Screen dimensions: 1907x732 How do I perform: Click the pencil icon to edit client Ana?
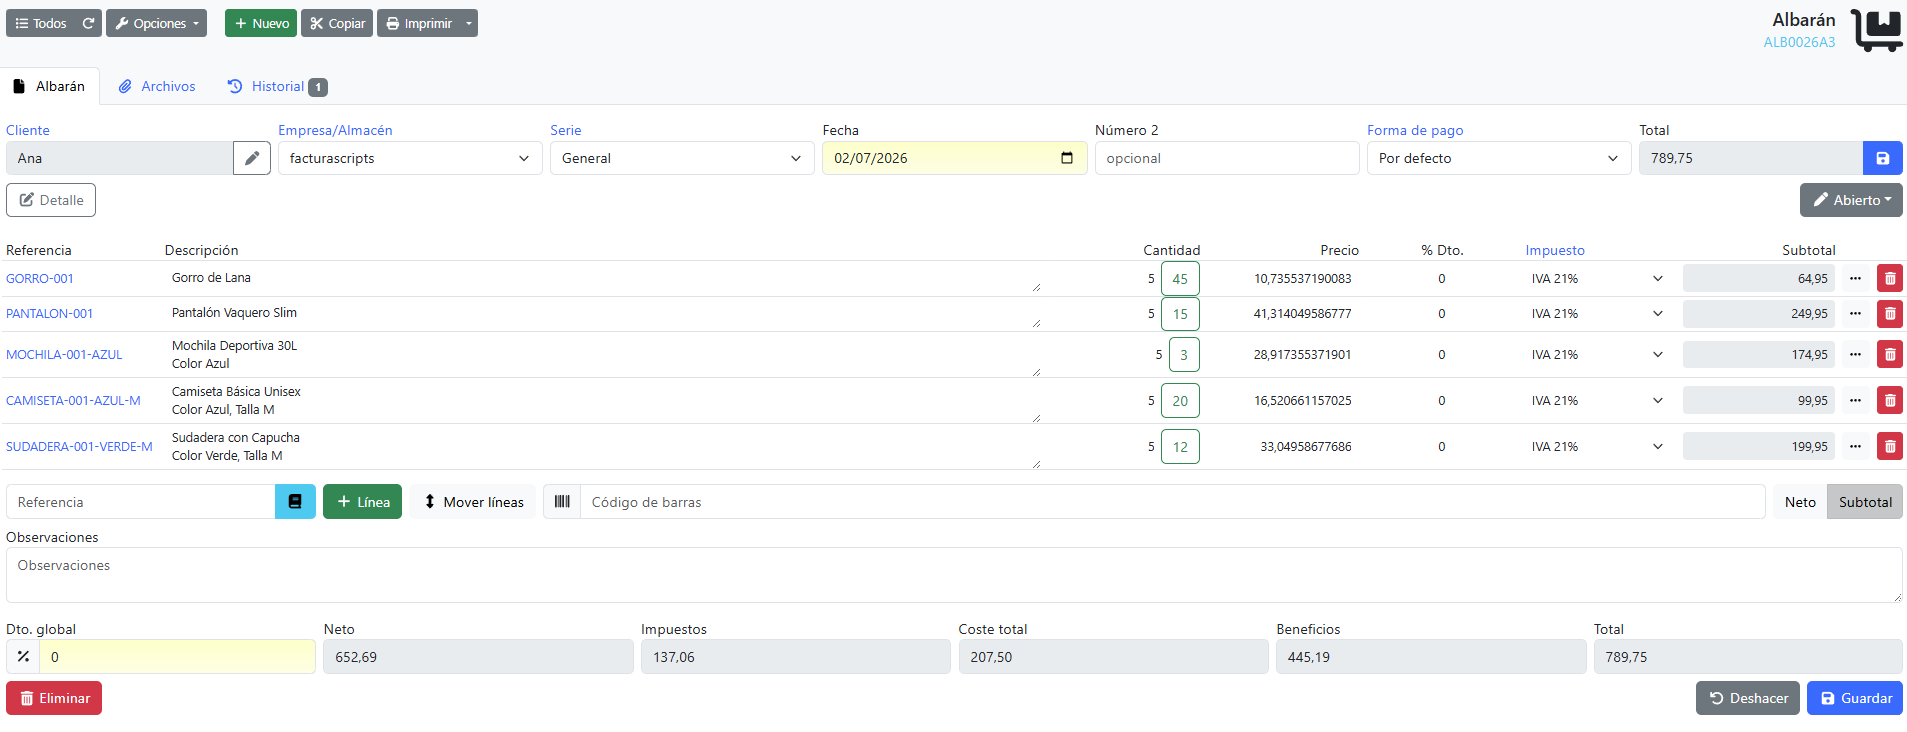(252, 158)
